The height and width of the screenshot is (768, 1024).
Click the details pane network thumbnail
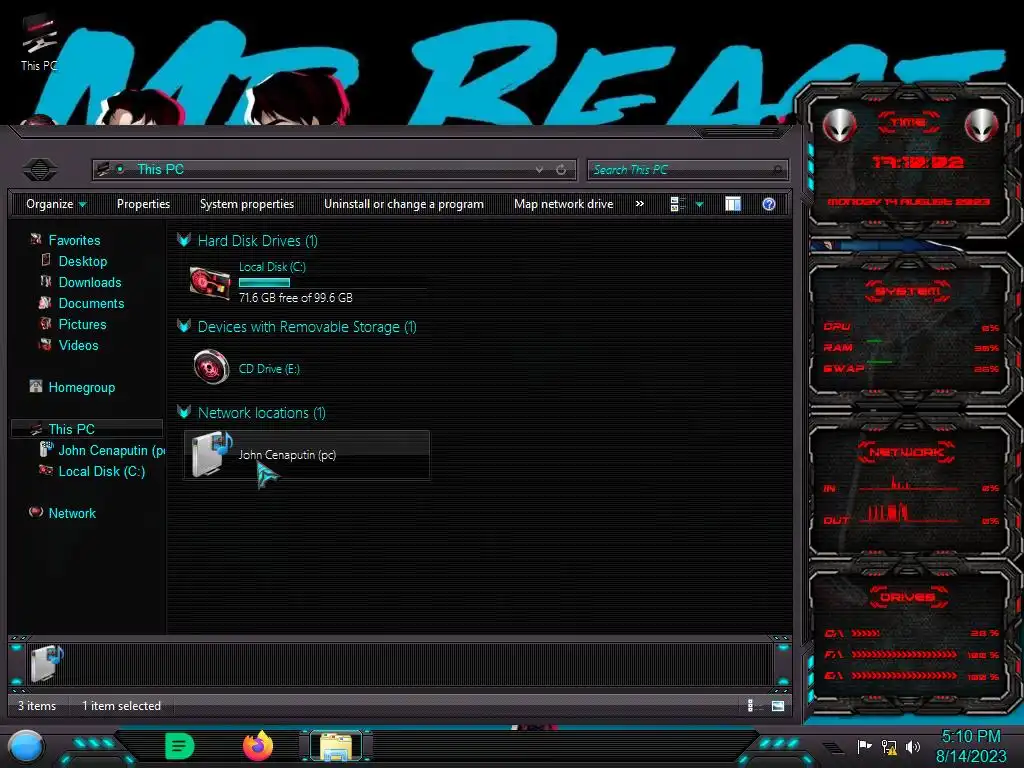point(47,663)
